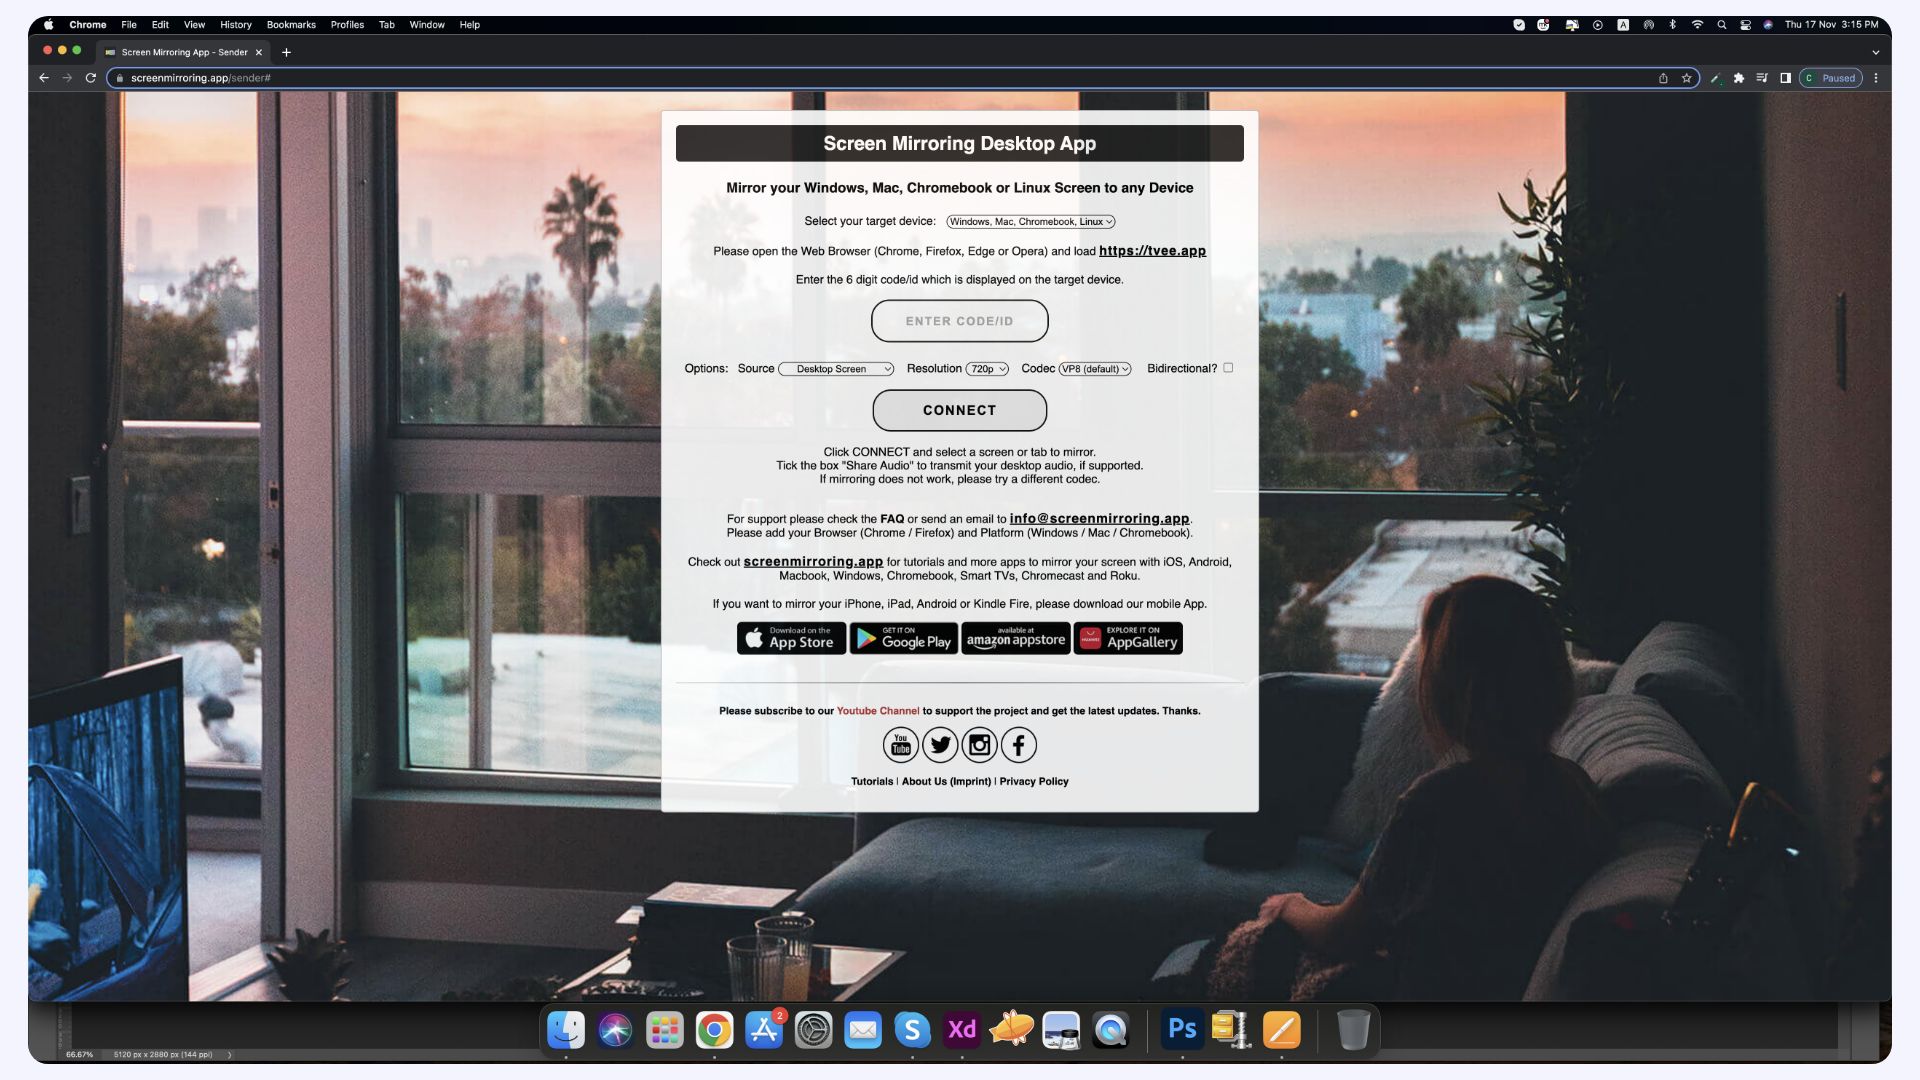Click the Privacy Policy menu item
This screenshot has width=1920, height=1080.
[x=1034, y=781]
